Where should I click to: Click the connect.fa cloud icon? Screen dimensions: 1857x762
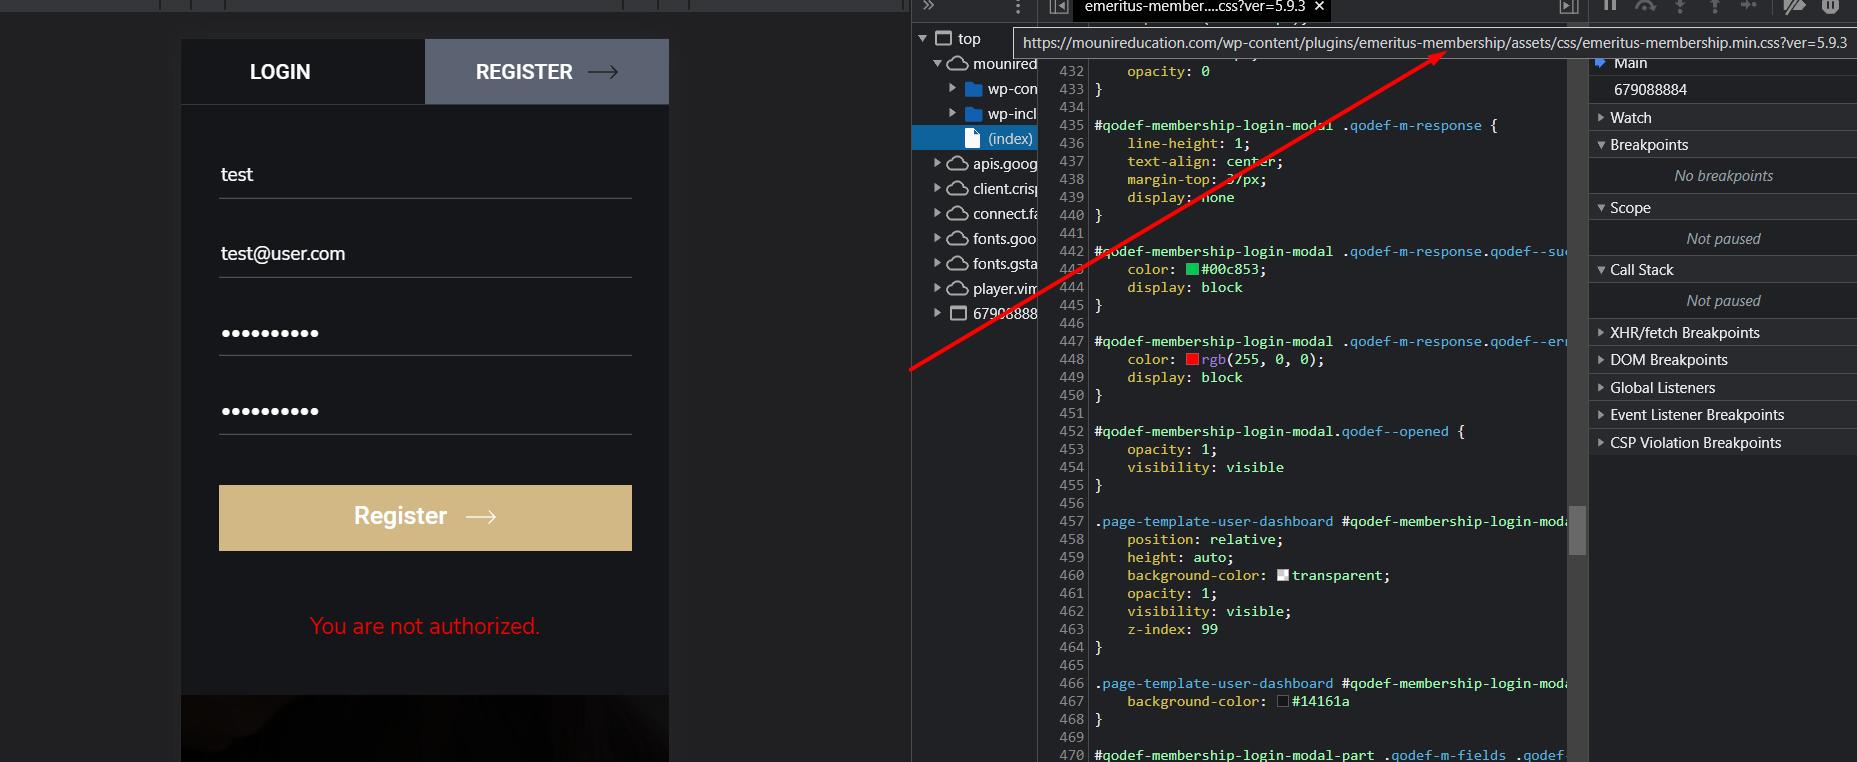pyautogui.click(x=957, y=213)
